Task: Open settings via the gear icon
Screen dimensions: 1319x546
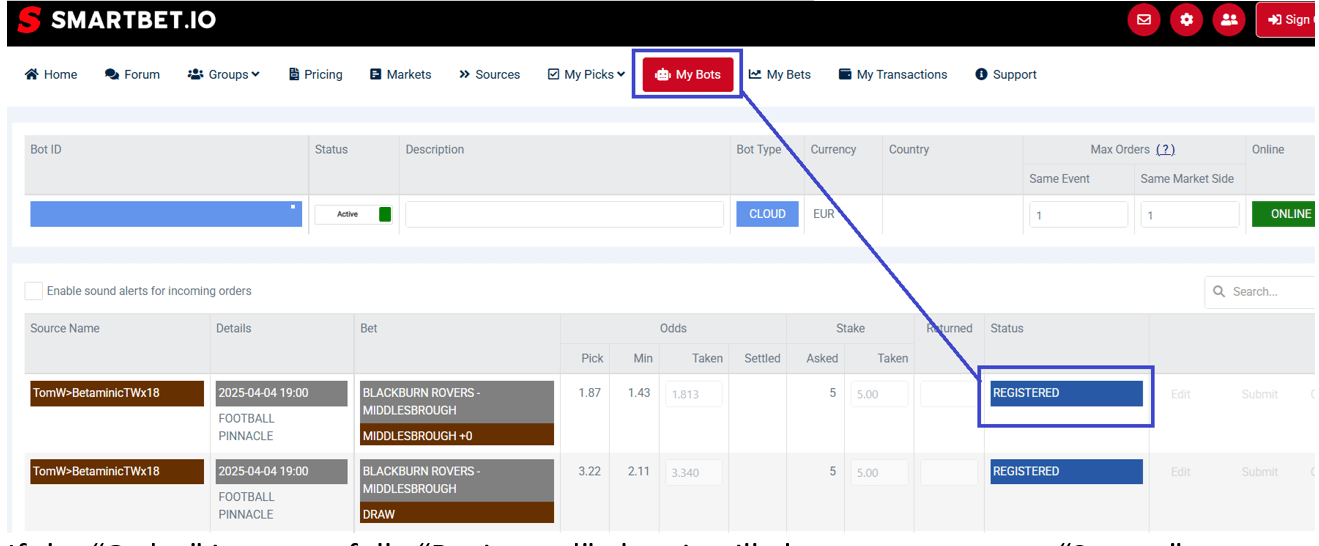Action: [x=1186, y=19]
